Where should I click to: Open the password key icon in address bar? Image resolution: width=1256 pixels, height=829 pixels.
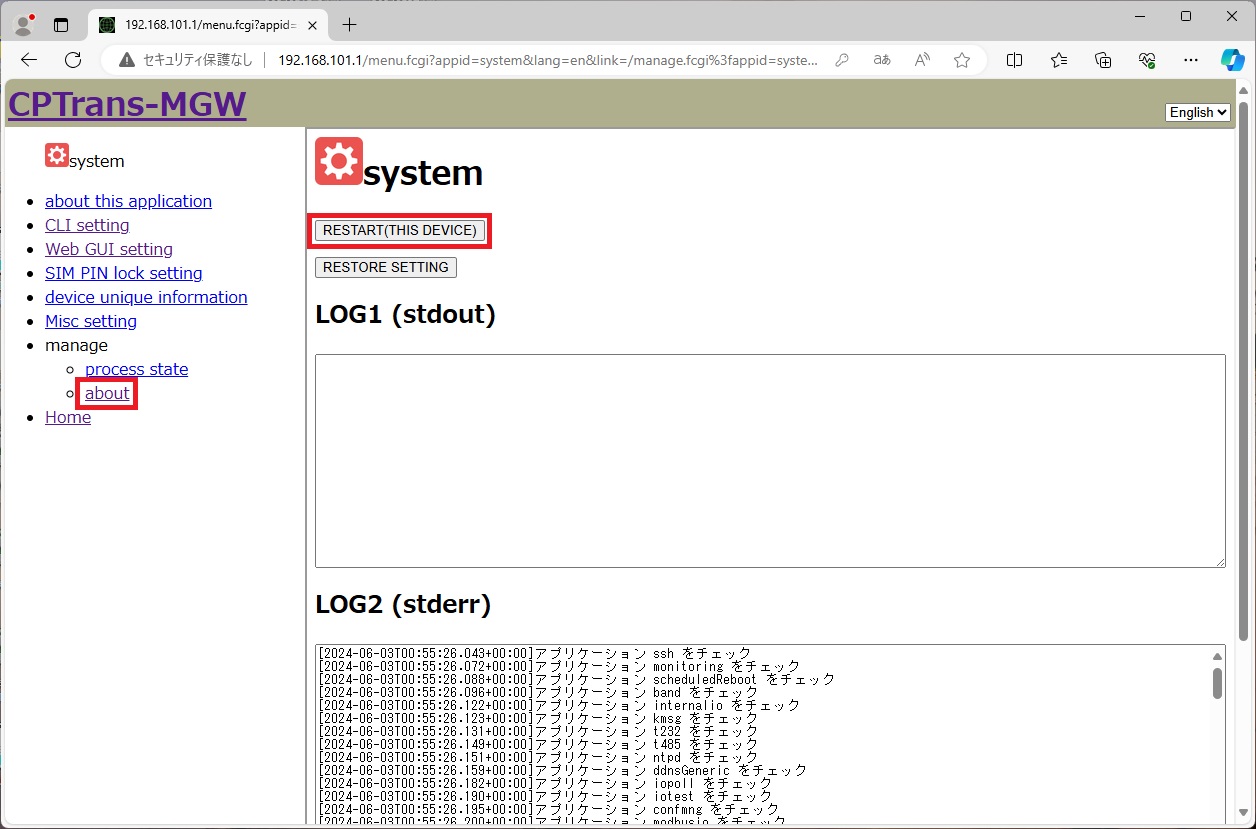tap(842, 60)
